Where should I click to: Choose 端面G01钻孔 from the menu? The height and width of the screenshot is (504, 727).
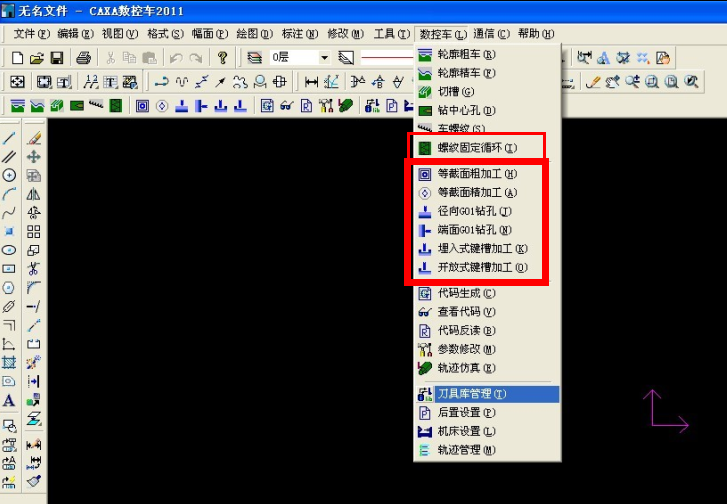pos(487,230)
